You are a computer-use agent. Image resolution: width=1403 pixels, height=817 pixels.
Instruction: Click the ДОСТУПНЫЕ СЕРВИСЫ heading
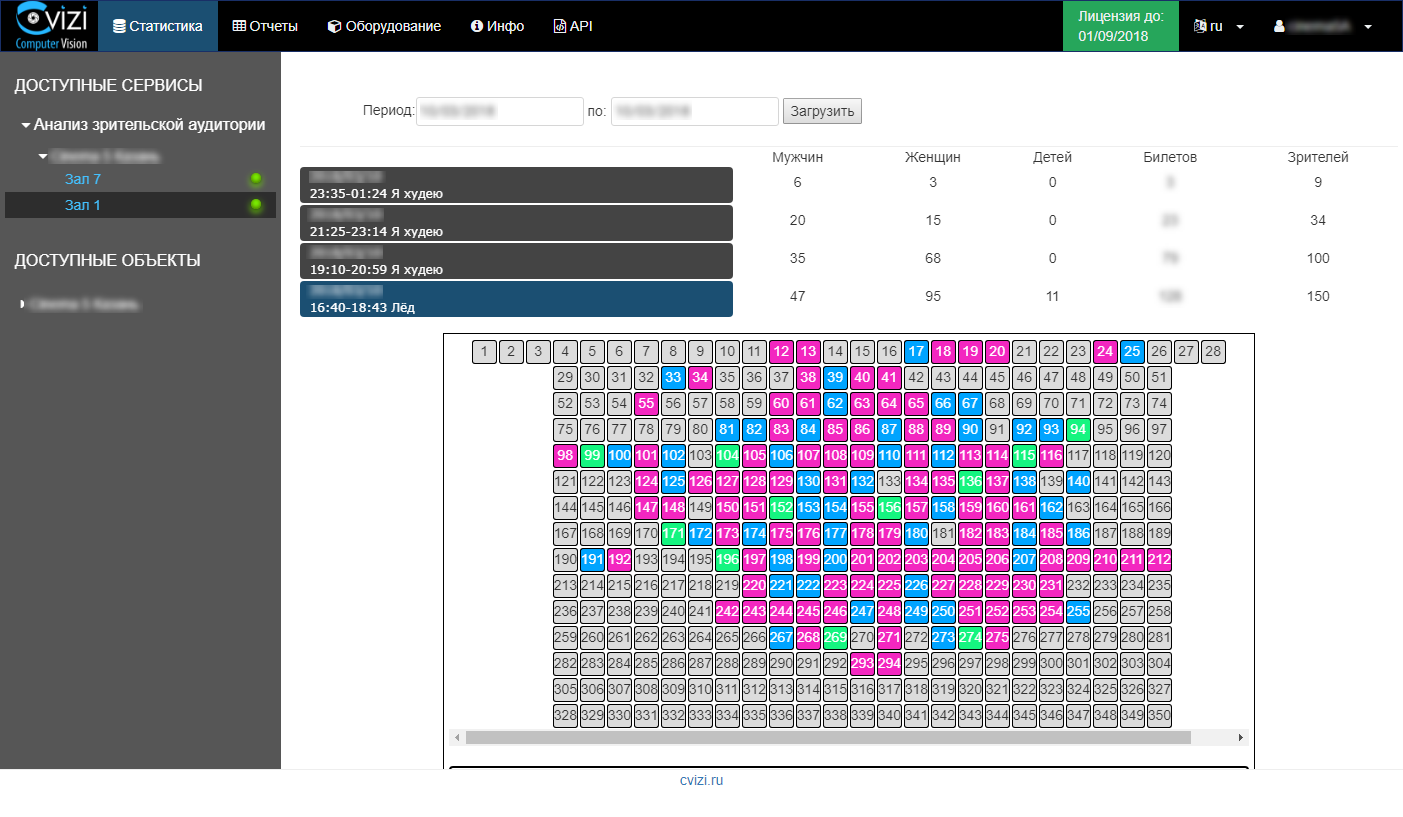point(108,86)
